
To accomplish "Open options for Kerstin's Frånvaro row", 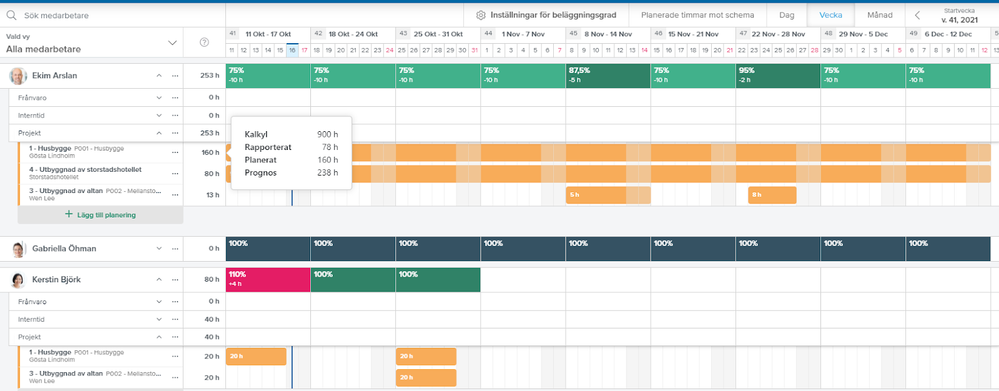I will pyautogui.click(x=175, y=301).
